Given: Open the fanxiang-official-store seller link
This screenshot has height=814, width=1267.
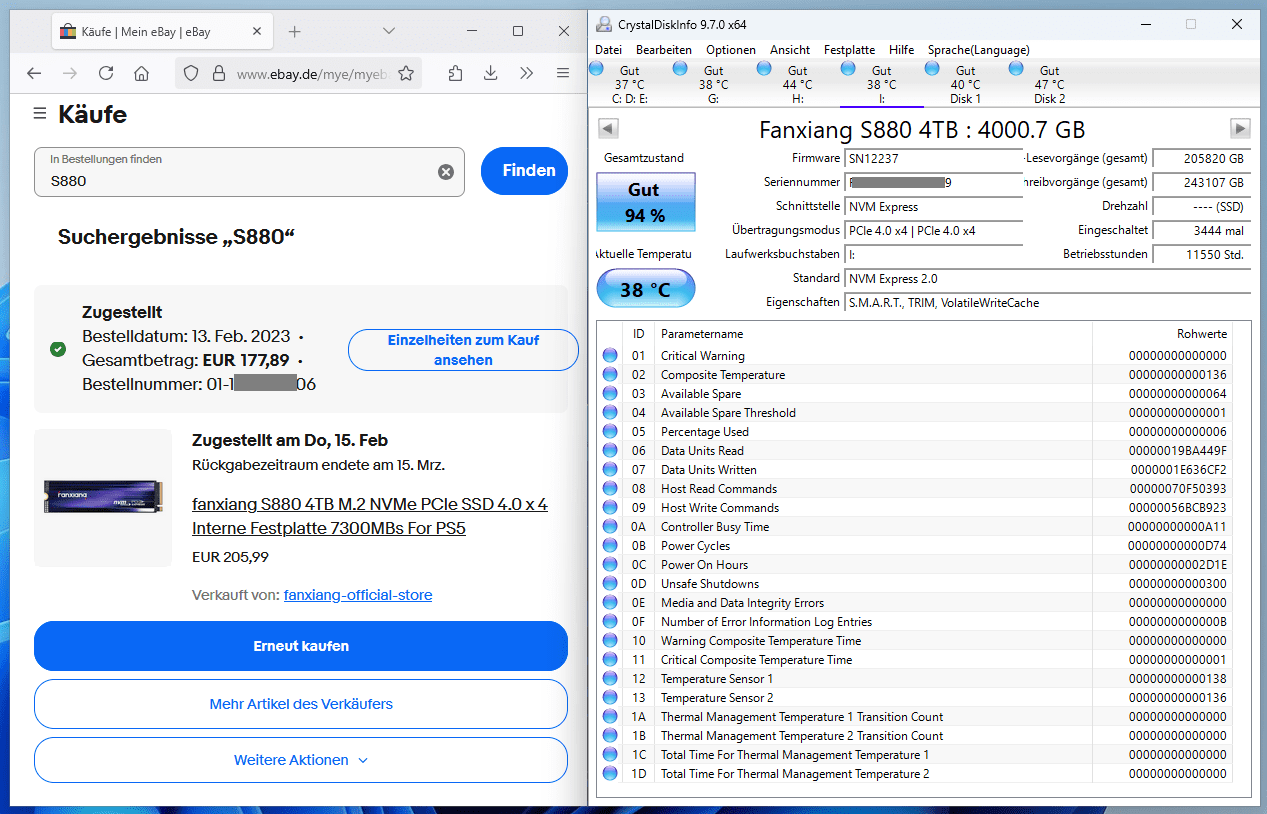Looking at the screenshot, I should [x=358, y=595].
